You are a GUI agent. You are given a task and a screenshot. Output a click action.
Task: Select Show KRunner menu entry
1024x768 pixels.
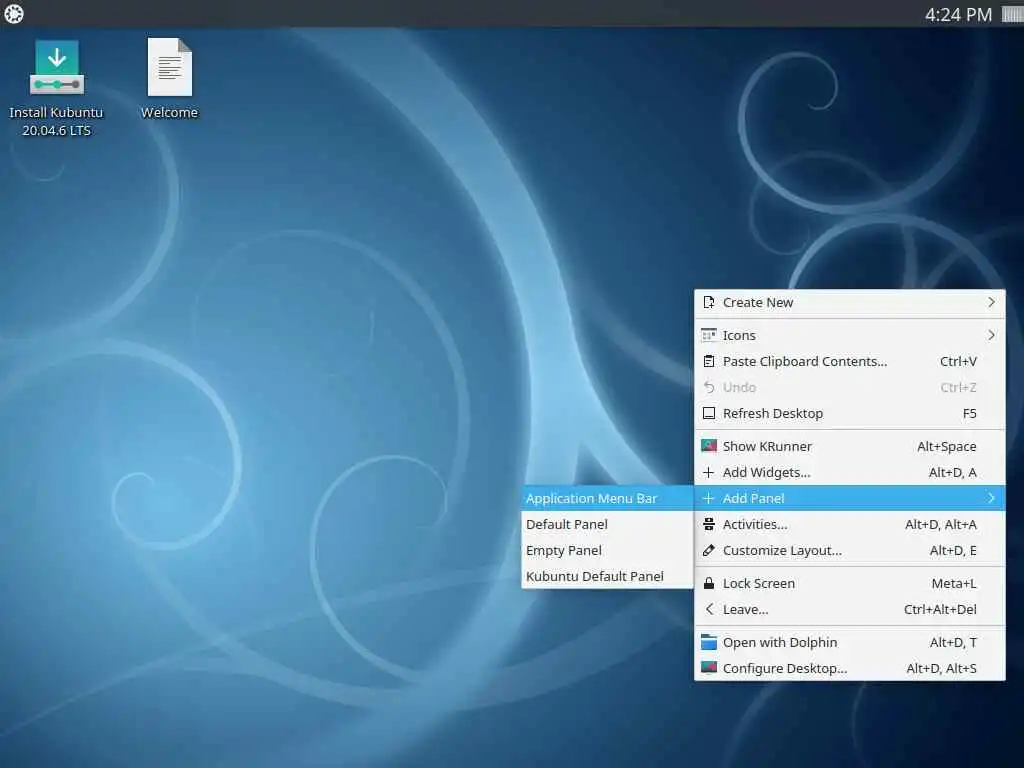tap(850, 446)
